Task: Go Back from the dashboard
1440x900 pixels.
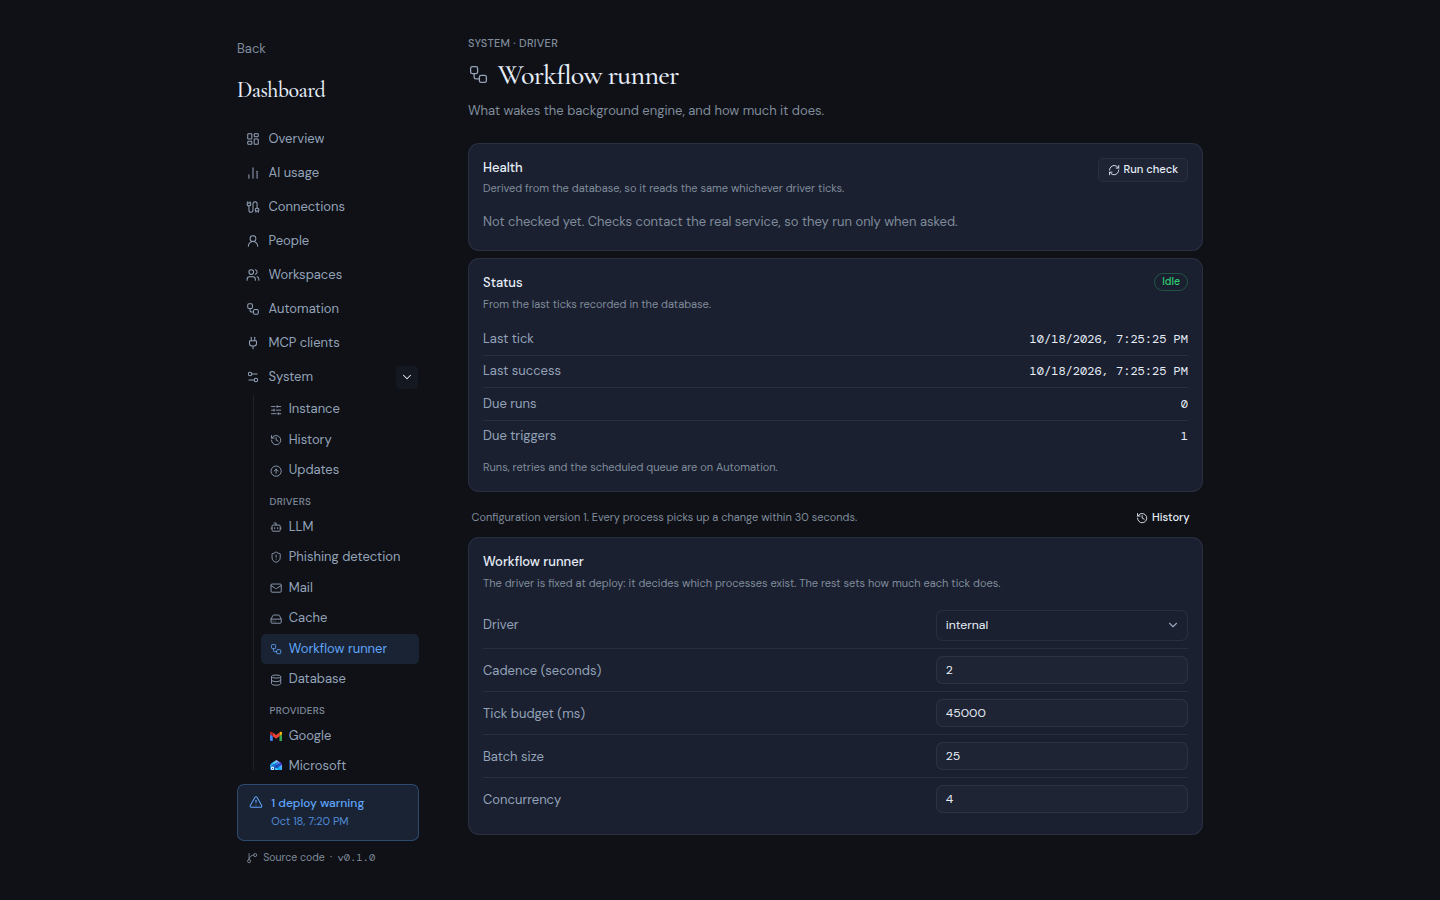Action: point(251,48)
